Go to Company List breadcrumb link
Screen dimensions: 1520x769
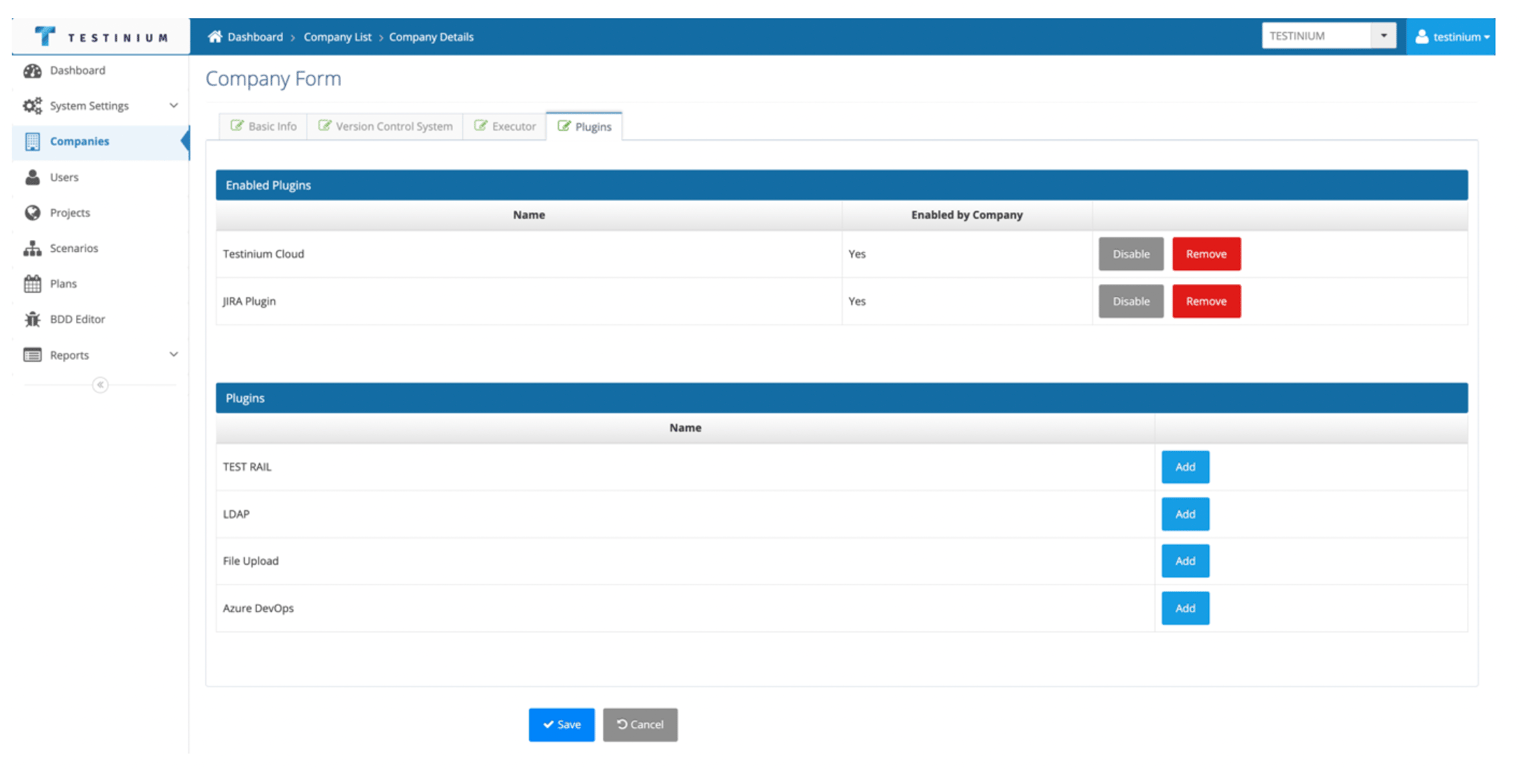click(x=337, y=37)
